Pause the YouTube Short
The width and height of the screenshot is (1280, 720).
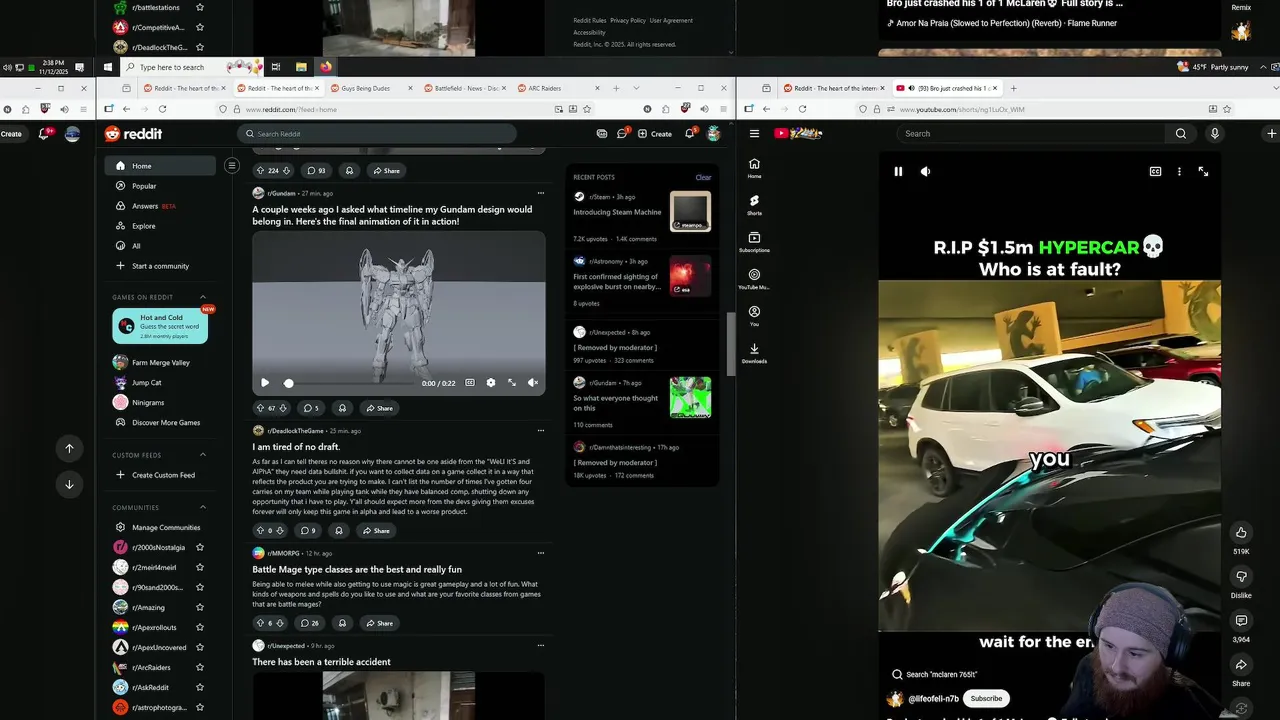pos(898,171)
